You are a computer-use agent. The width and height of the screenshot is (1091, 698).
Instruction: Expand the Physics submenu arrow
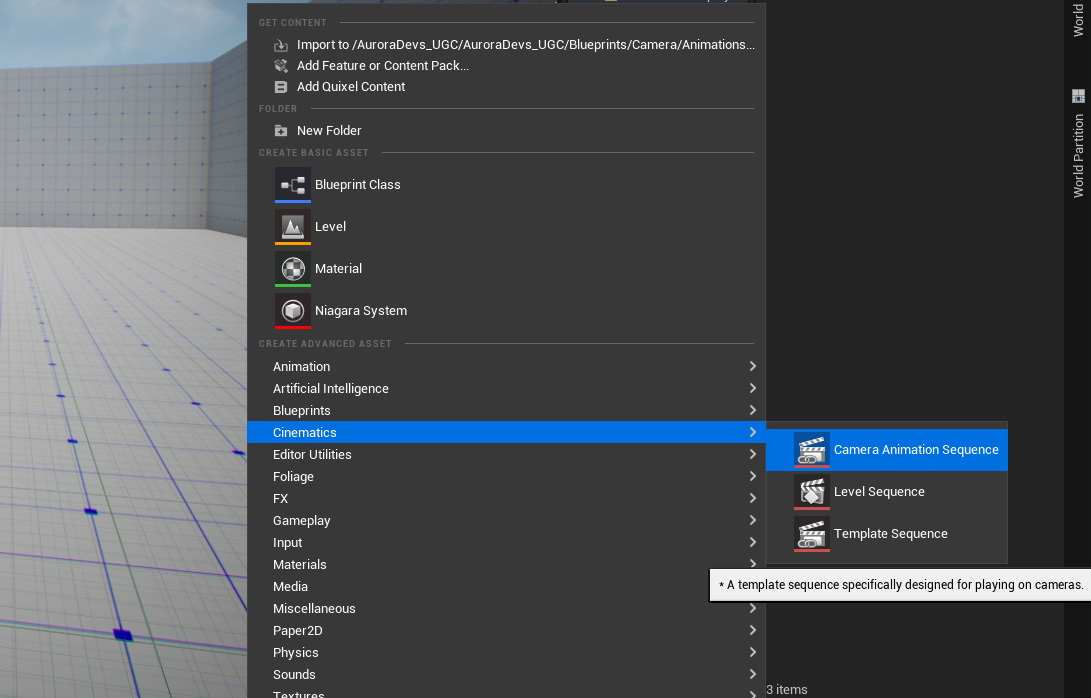pyautogui.click(x=752, y=653)
